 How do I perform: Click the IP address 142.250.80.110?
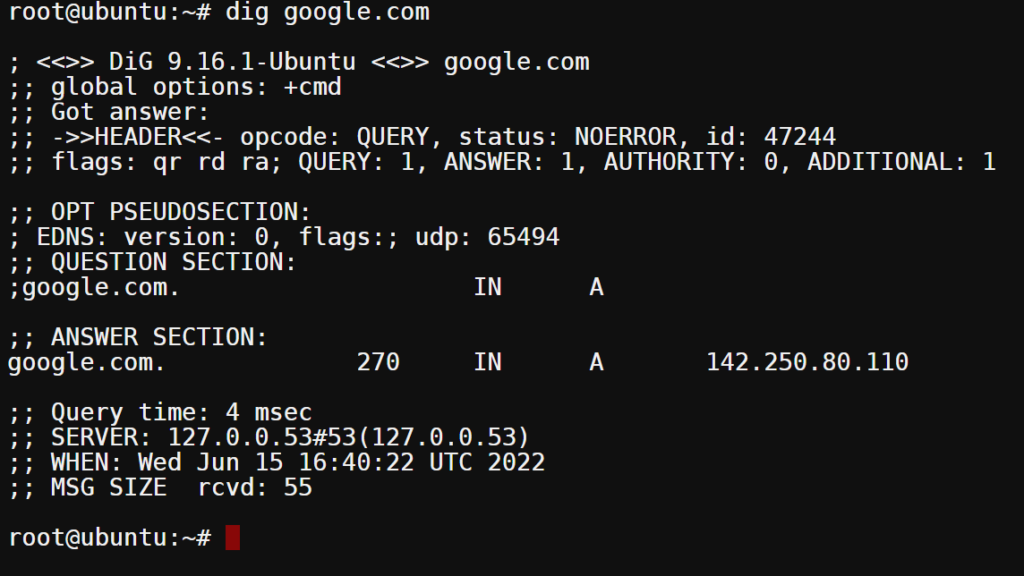click(x=807, y=362)
